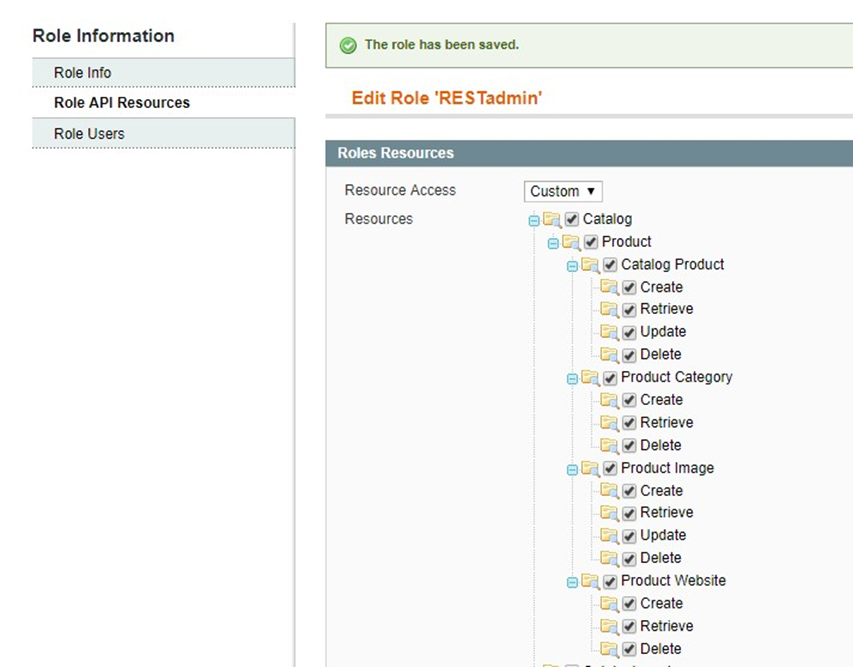
Task: Click the Product Website tree label
Action: pyautogui.click(x=673, y=581)
